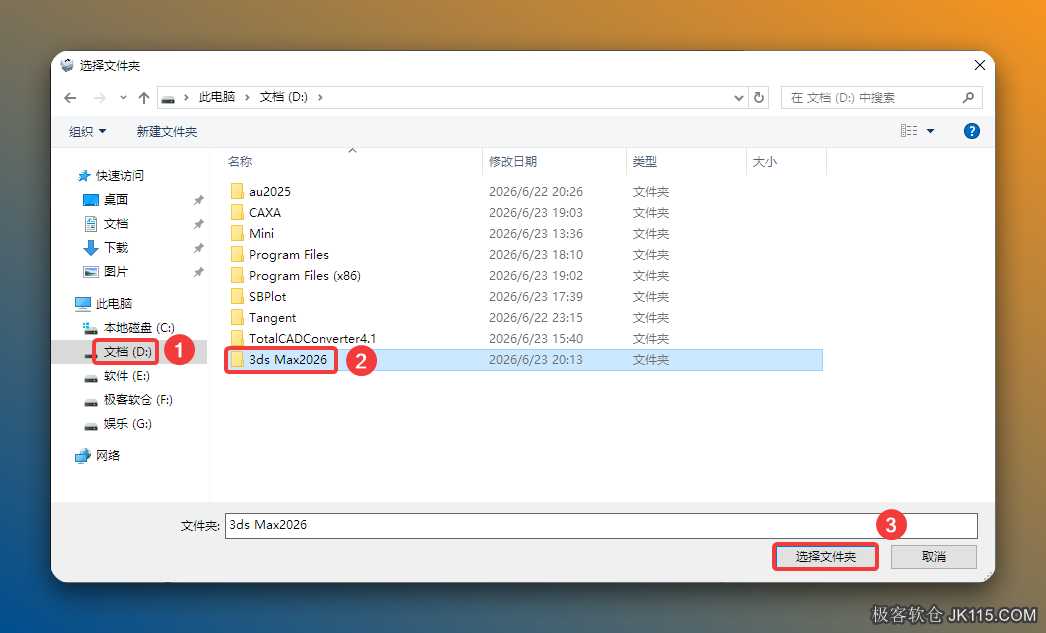Viewport: 1046px width, 633px height.
Task: Sort by 修改日期 column header
Action: pos(513,161)
